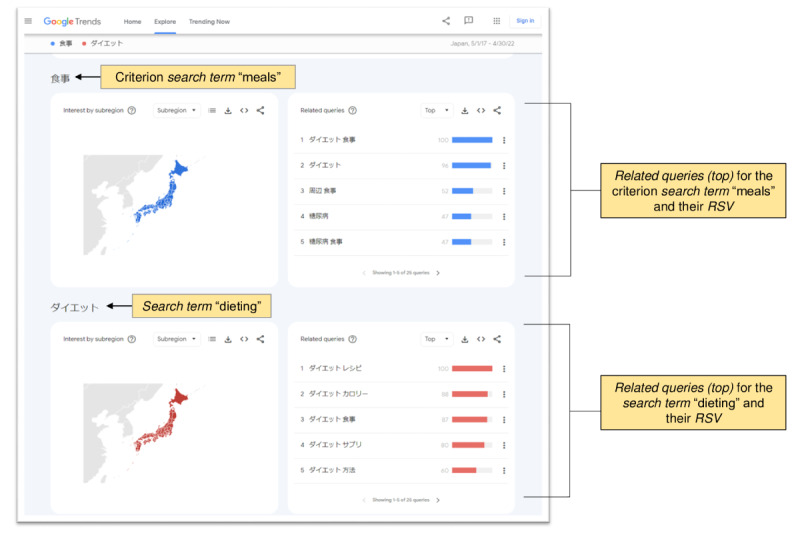Open three-dot menu for 糖尿病 食事 query
This screenshot has width=800, height=537.
click(x=504, y=242)
